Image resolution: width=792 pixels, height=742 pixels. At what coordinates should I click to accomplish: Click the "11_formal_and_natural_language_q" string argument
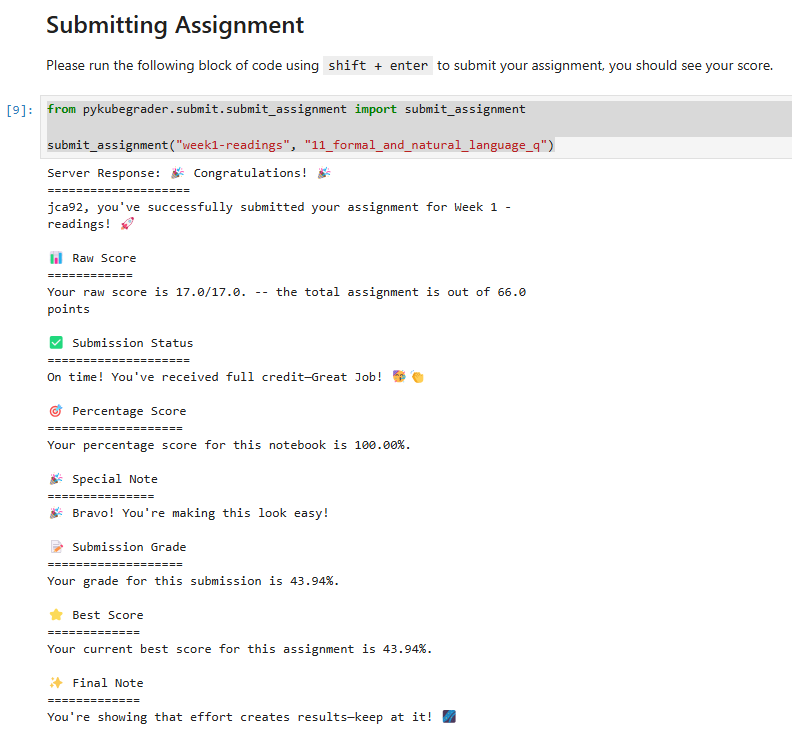pos(425,145)
